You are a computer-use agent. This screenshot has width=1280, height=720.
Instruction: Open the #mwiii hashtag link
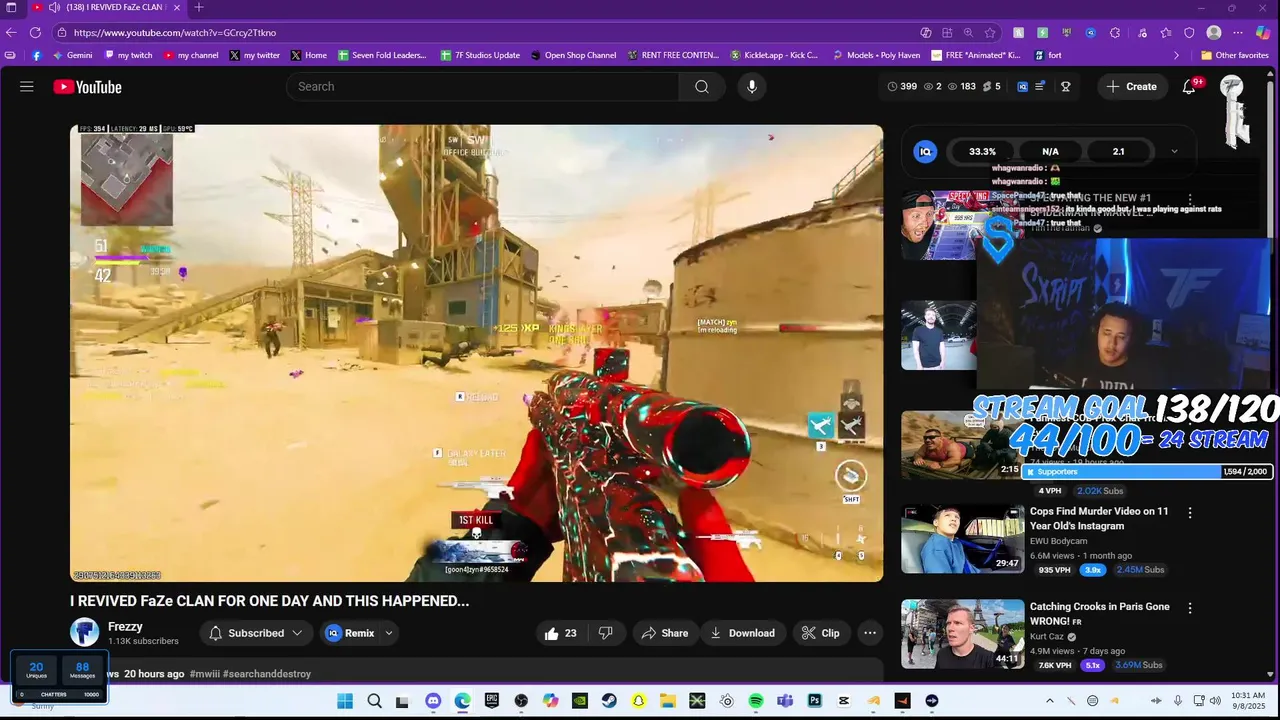204,674
